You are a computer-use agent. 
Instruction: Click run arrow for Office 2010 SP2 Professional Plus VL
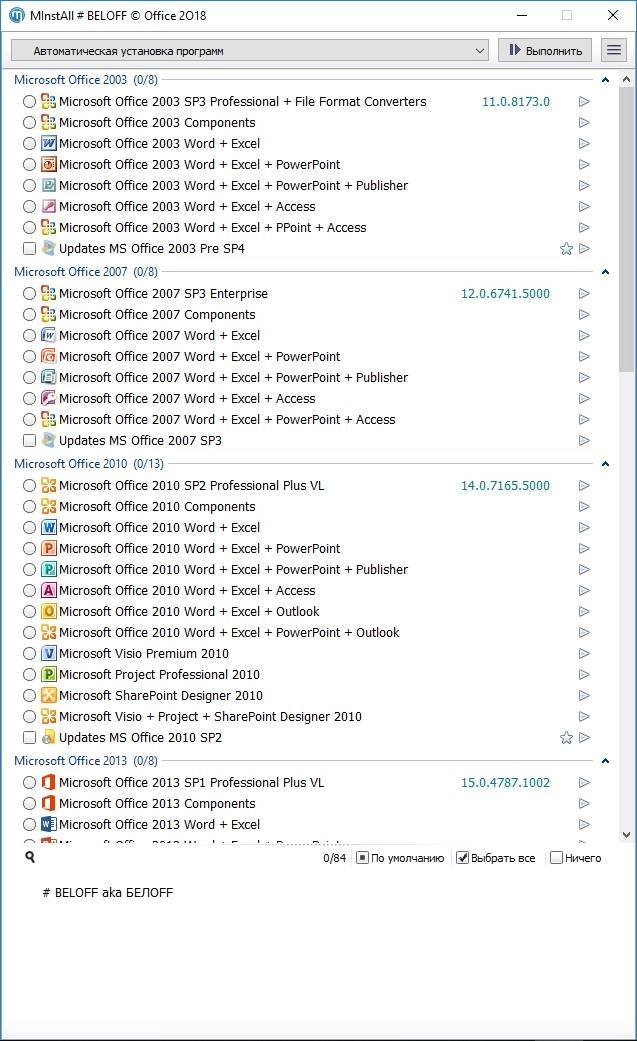point(584,485)
